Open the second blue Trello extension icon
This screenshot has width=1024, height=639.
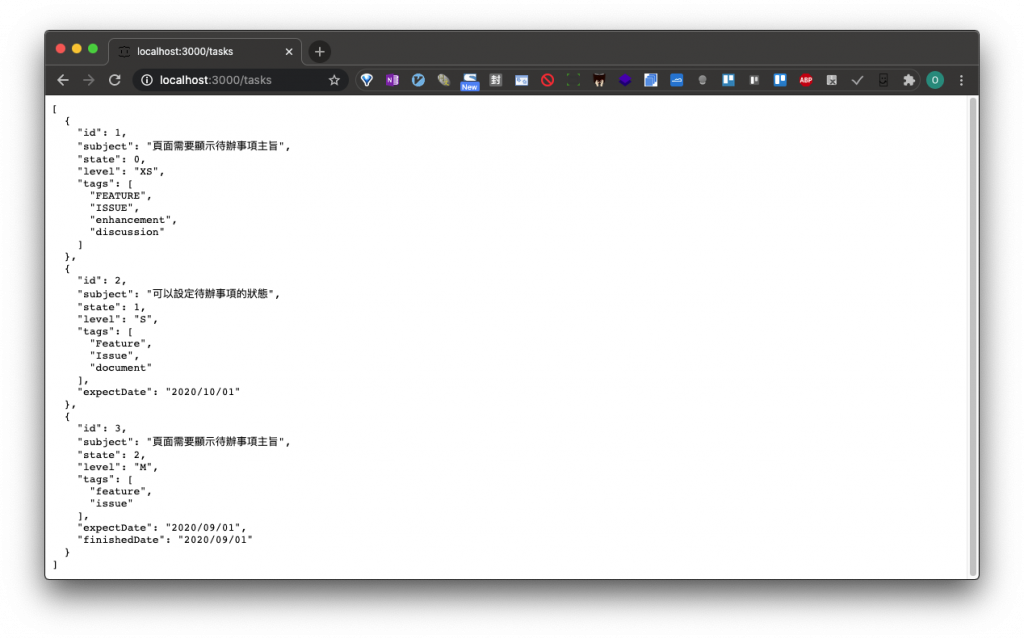780,80
